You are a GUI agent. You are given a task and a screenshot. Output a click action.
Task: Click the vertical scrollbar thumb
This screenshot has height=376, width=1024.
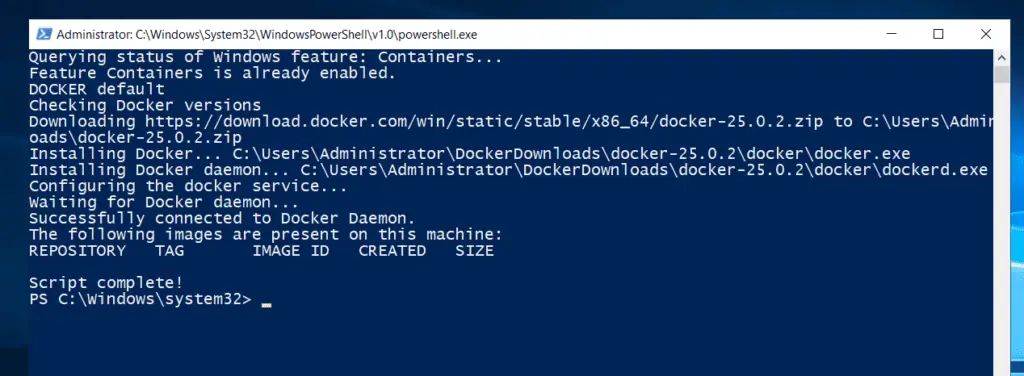[1002, 74]
